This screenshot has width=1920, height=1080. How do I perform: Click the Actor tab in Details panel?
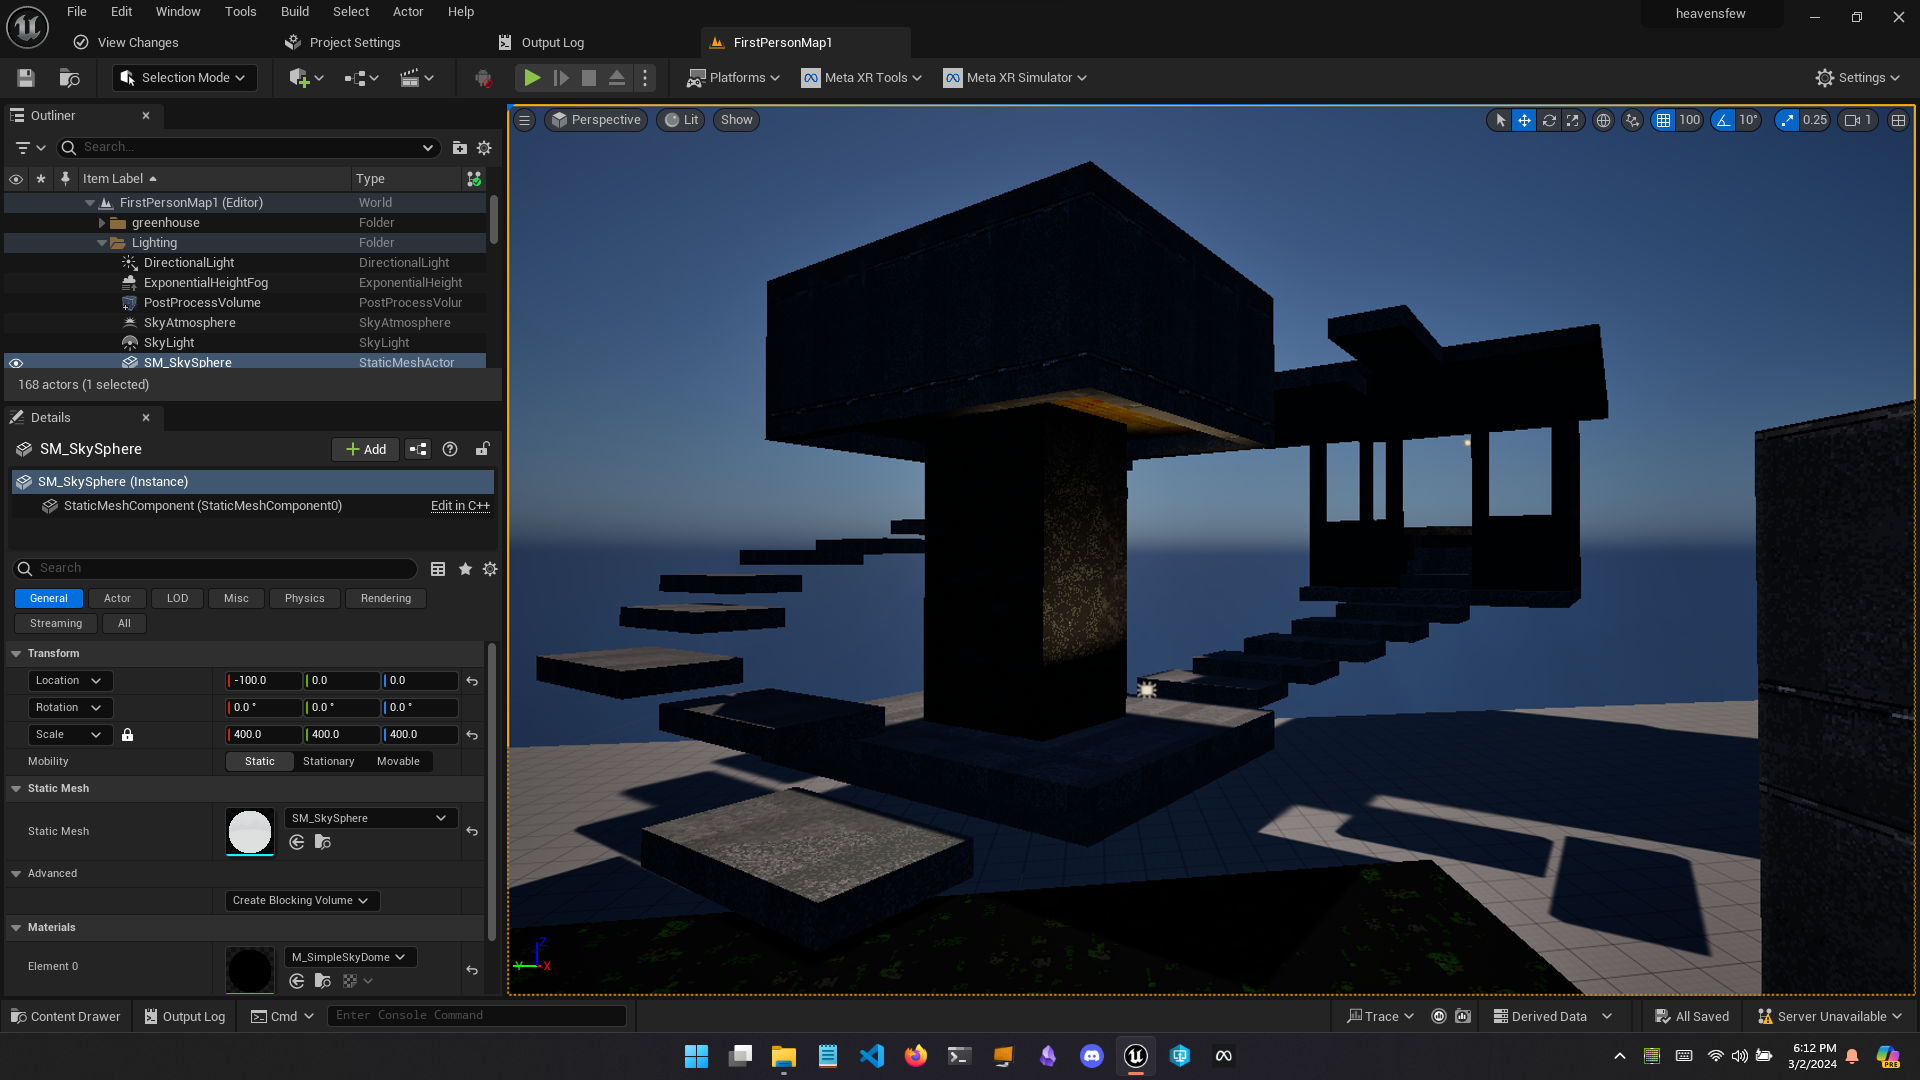[x=117, y=597]
